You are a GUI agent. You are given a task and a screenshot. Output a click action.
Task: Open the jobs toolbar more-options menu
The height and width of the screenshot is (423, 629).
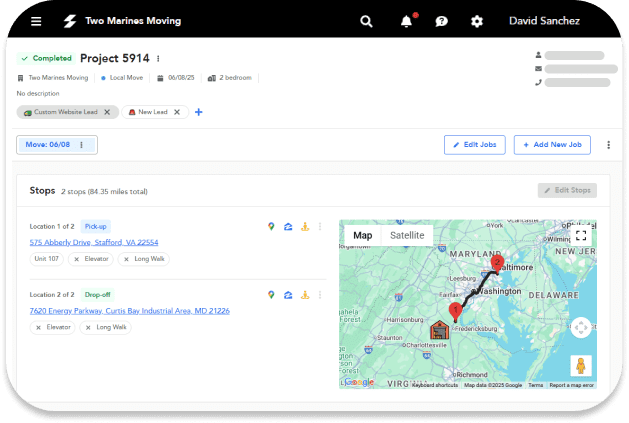[609, 145]
